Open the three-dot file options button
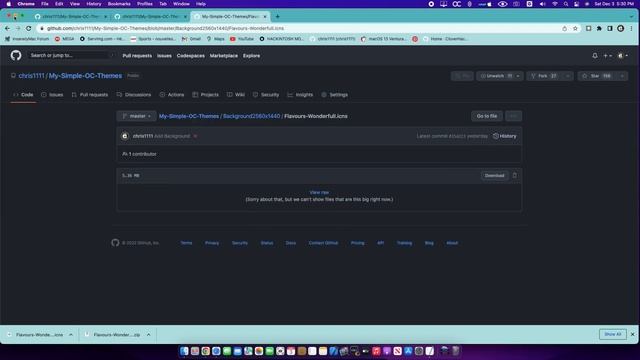The height and width of the screenshot is (360, 640). pos(513,116)
